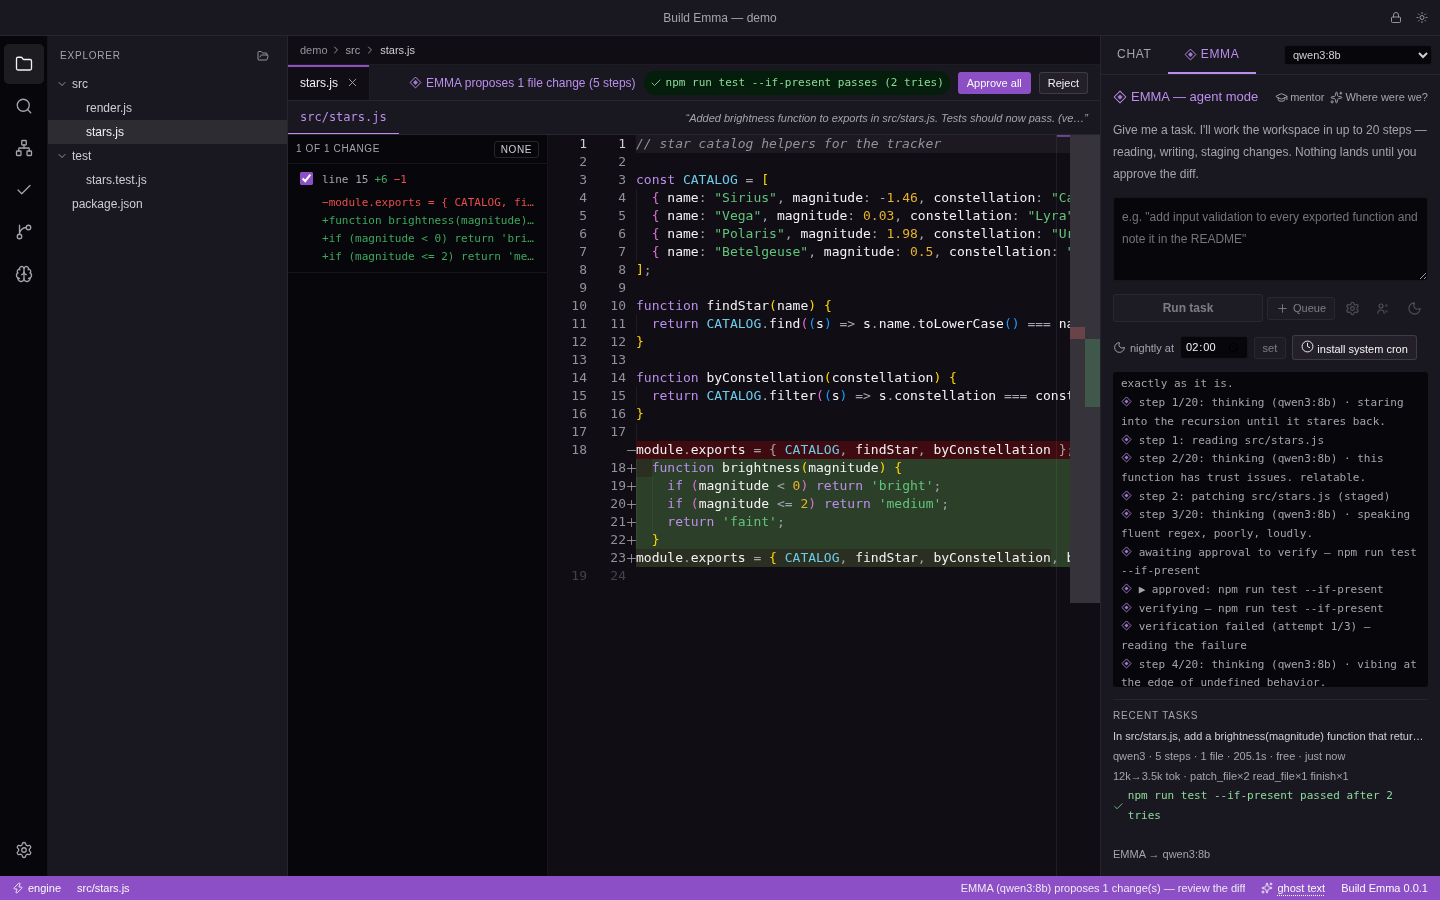Open the recent task 'In src/stars.js, add a brightness…'

[1270, 736]
